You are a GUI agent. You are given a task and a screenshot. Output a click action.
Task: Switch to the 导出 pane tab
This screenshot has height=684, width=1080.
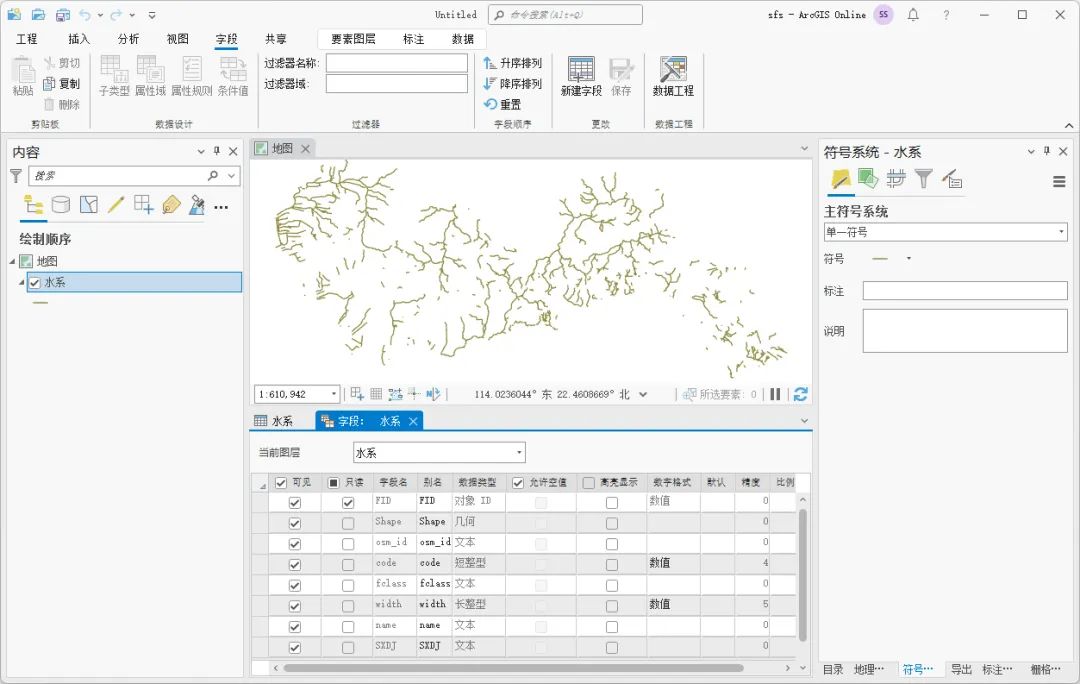pyautogui.click(x=961, y=669)
